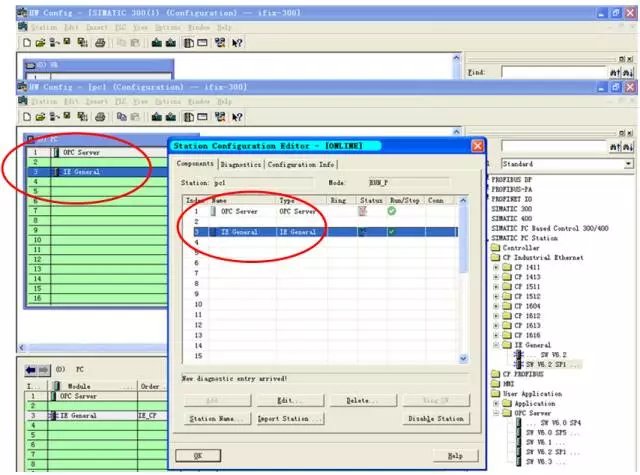Image resolution: width=640 pixels, height=475 pixels.
Task: Click the green Run/Stop icon for OPC Server
Action: coord(392,211)
